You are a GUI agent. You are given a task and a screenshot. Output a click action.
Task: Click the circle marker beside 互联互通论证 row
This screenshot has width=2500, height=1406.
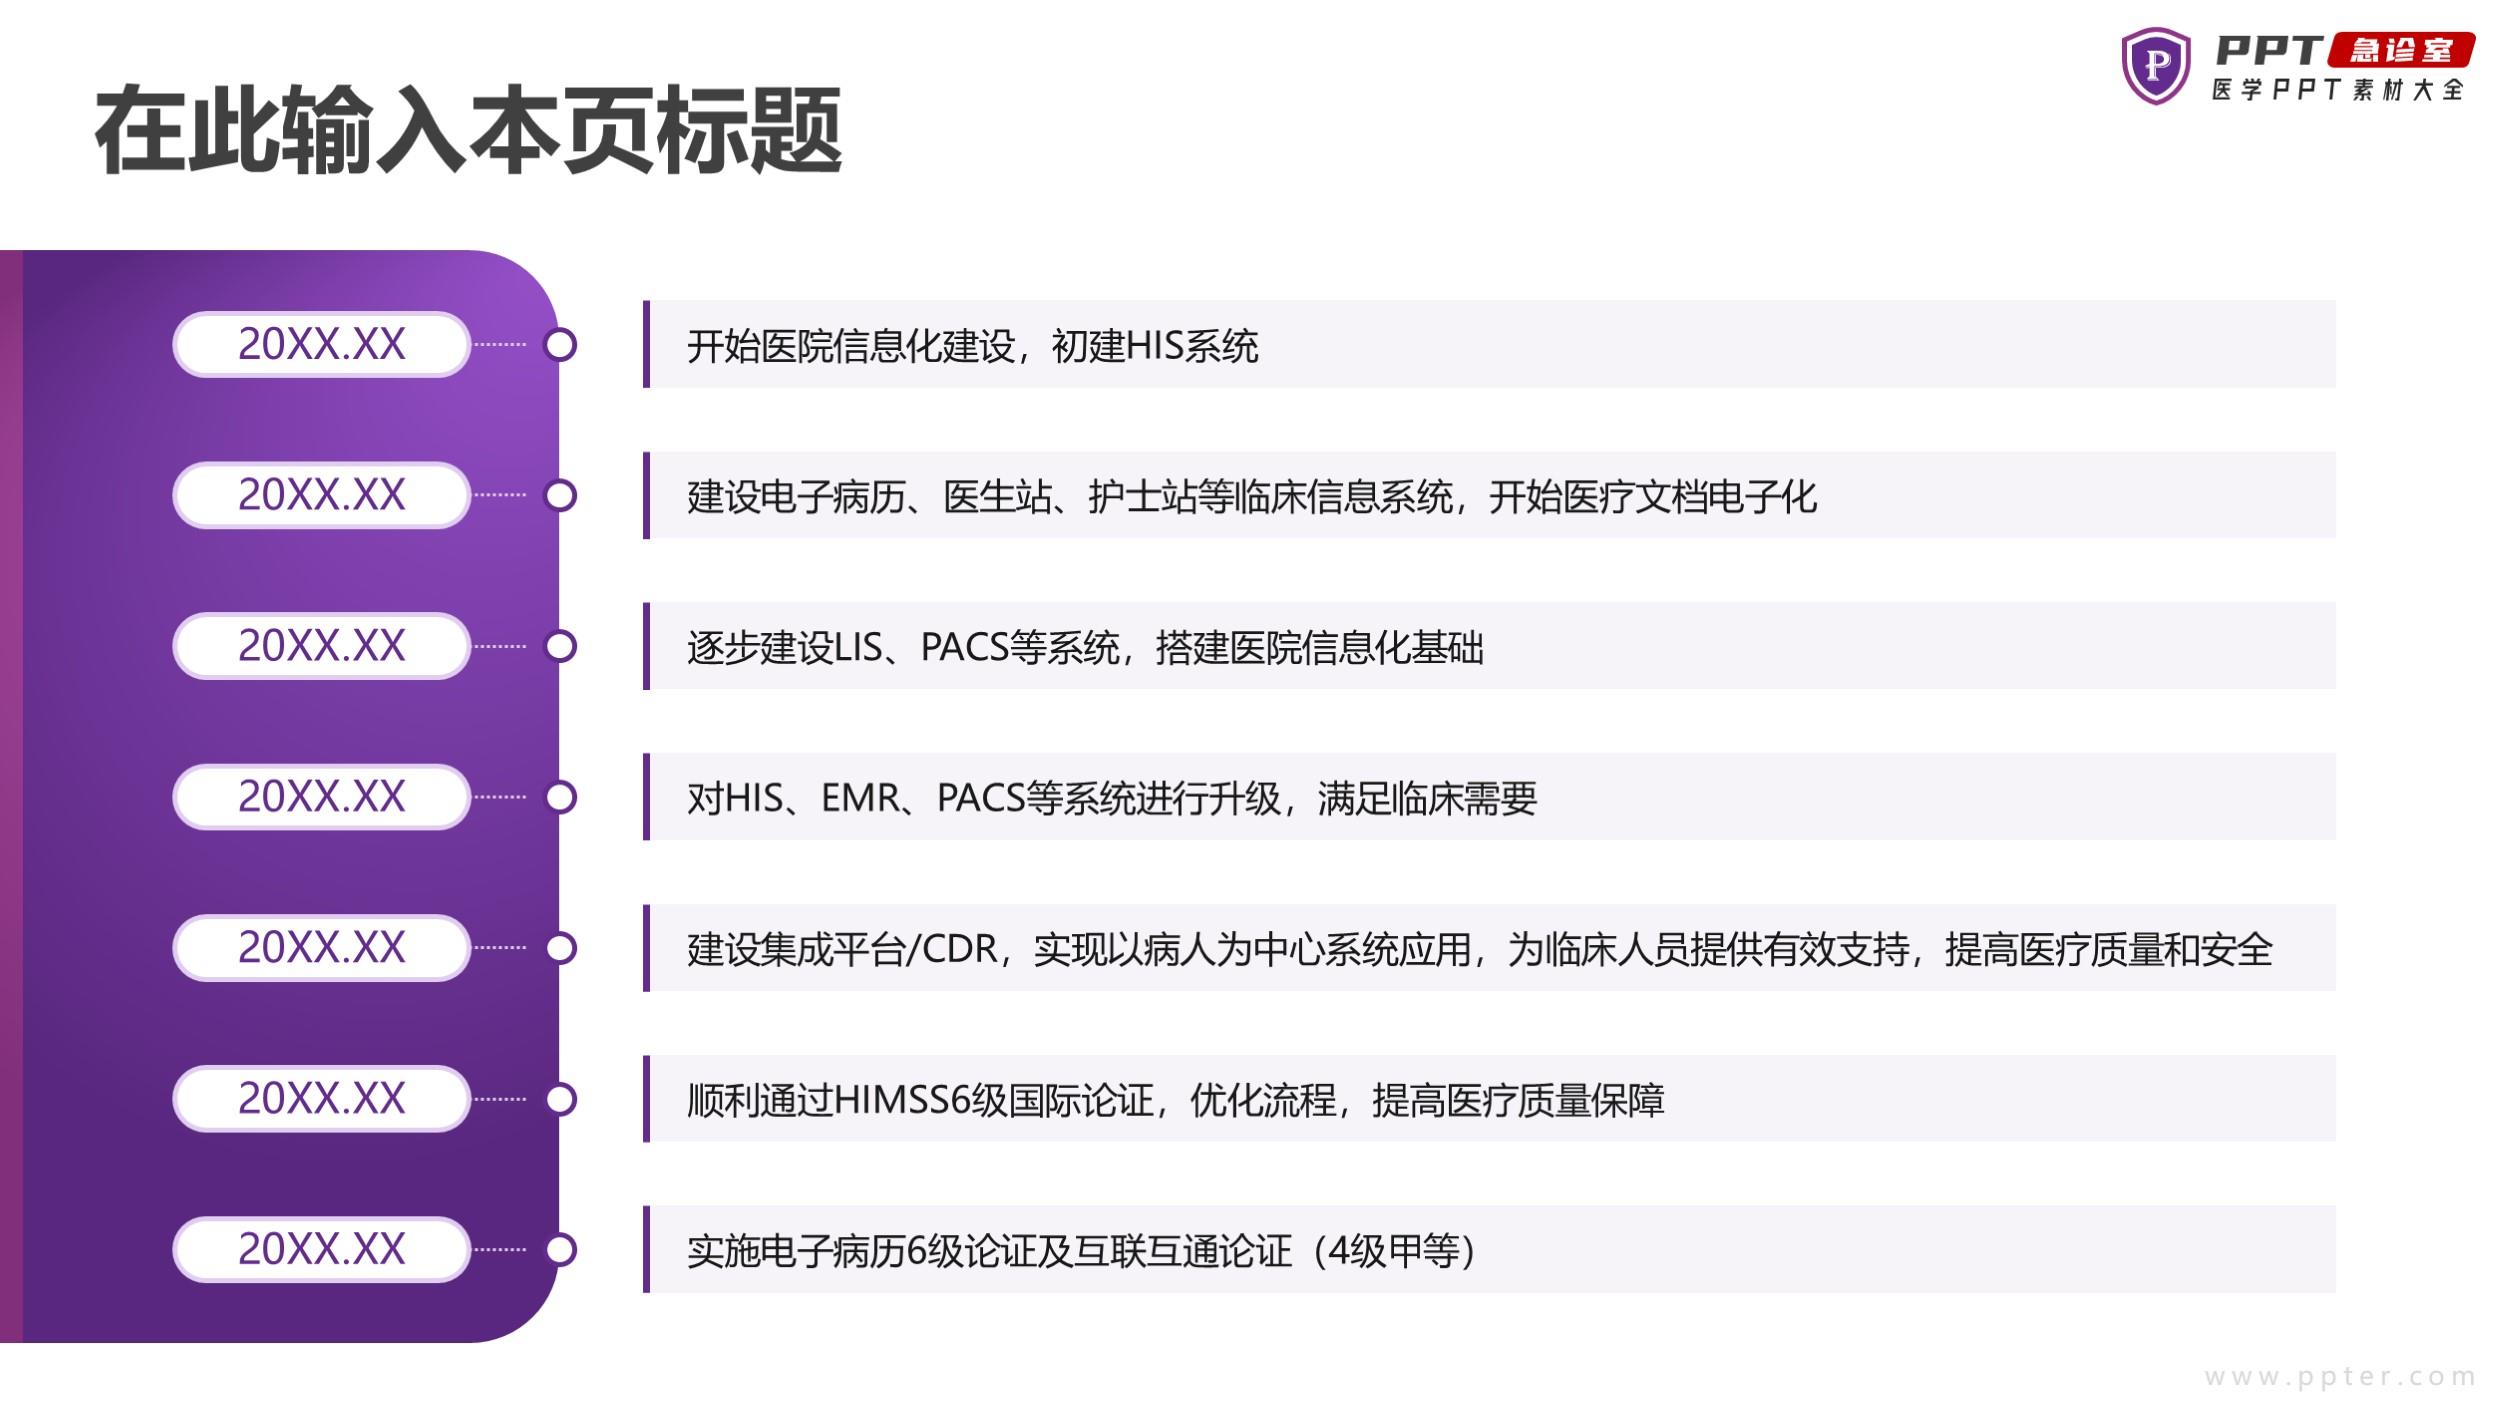click(560, 1250)
